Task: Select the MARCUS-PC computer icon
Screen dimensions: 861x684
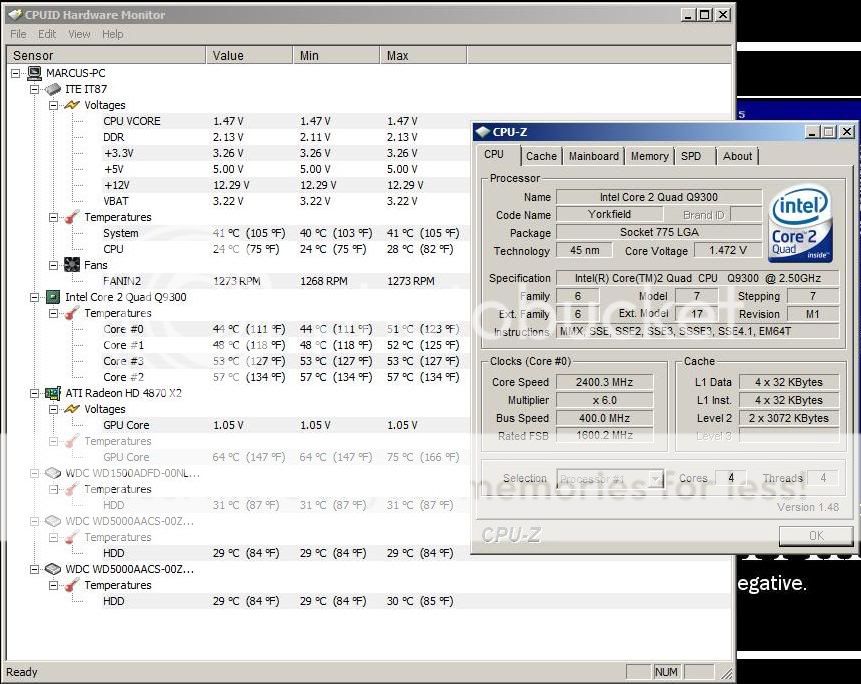Action: [x=36, y=73]
